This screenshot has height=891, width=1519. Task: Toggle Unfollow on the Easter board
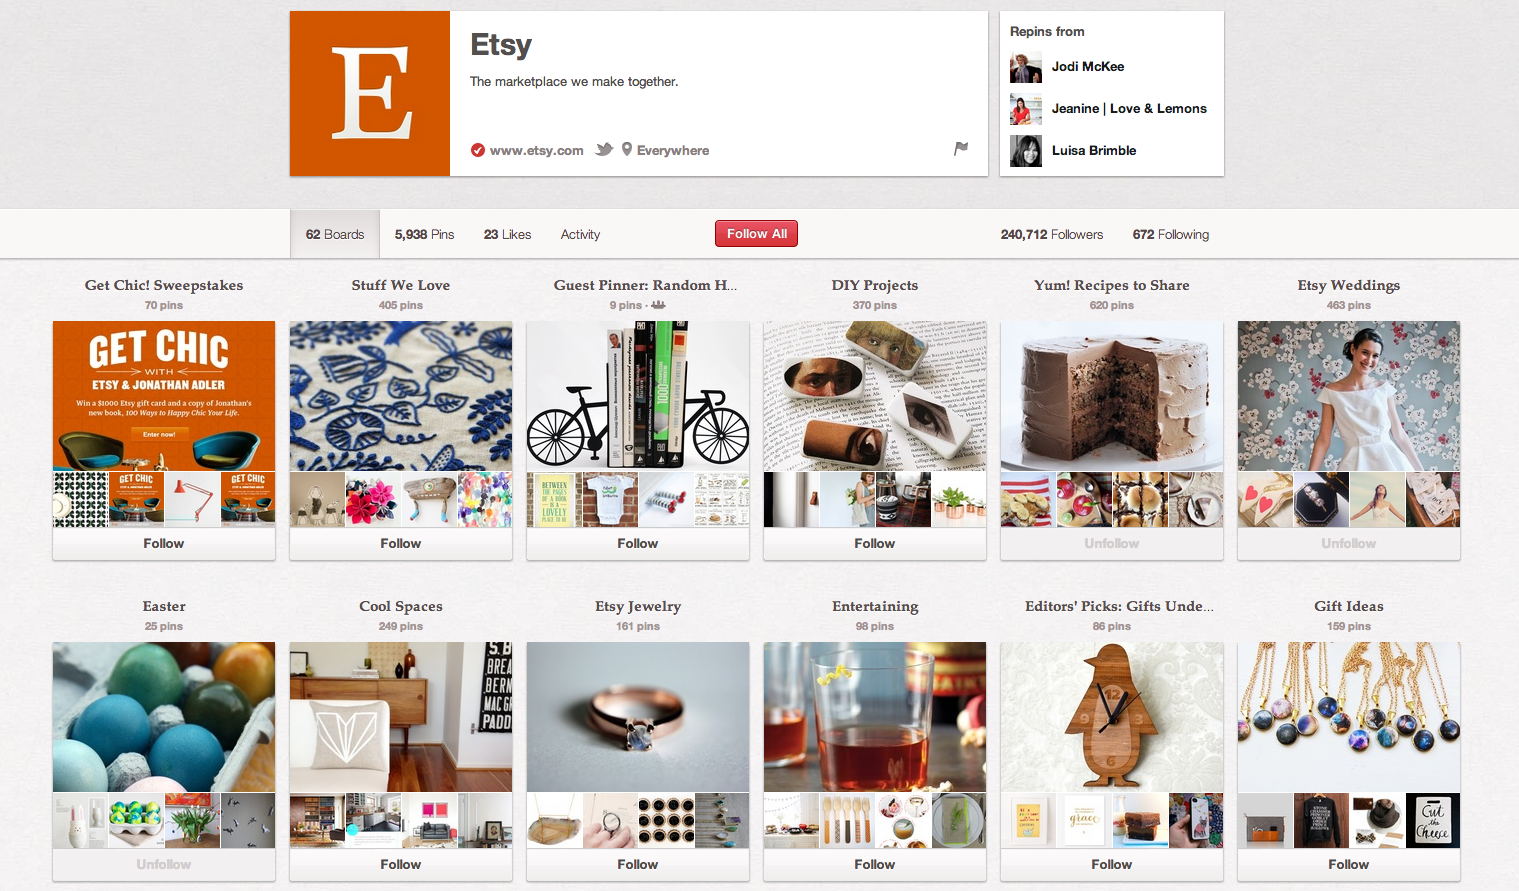tap(164, 865)
